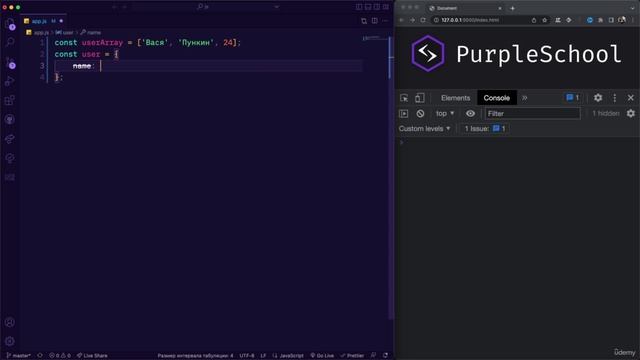The image size is (640, 360).
Task: Switch to the Console tab in DevTools
Action: 497,98
